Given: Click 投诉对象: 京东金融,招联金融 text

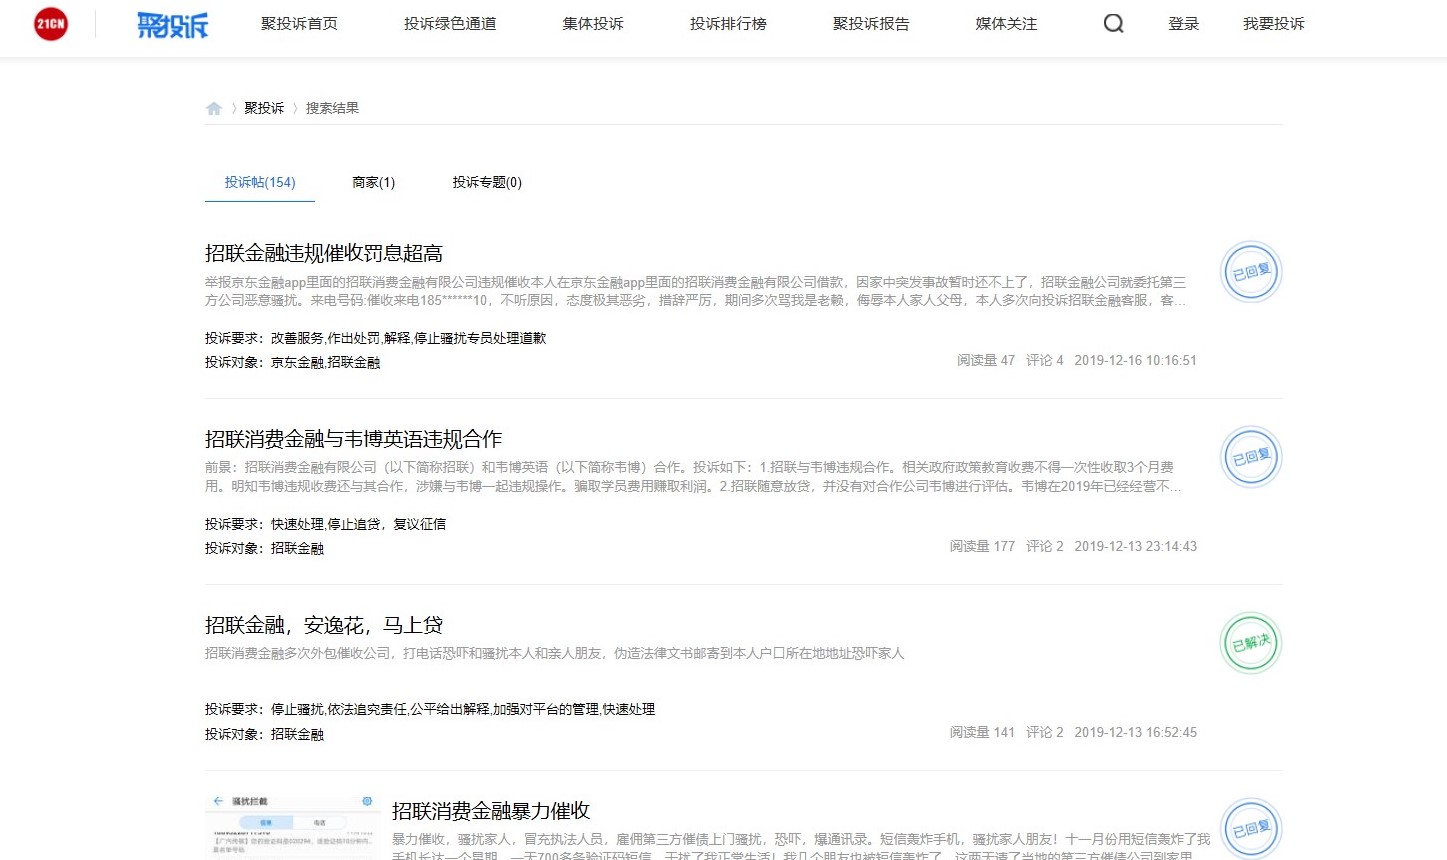Looking at the screenshot, I should (293, 362).
